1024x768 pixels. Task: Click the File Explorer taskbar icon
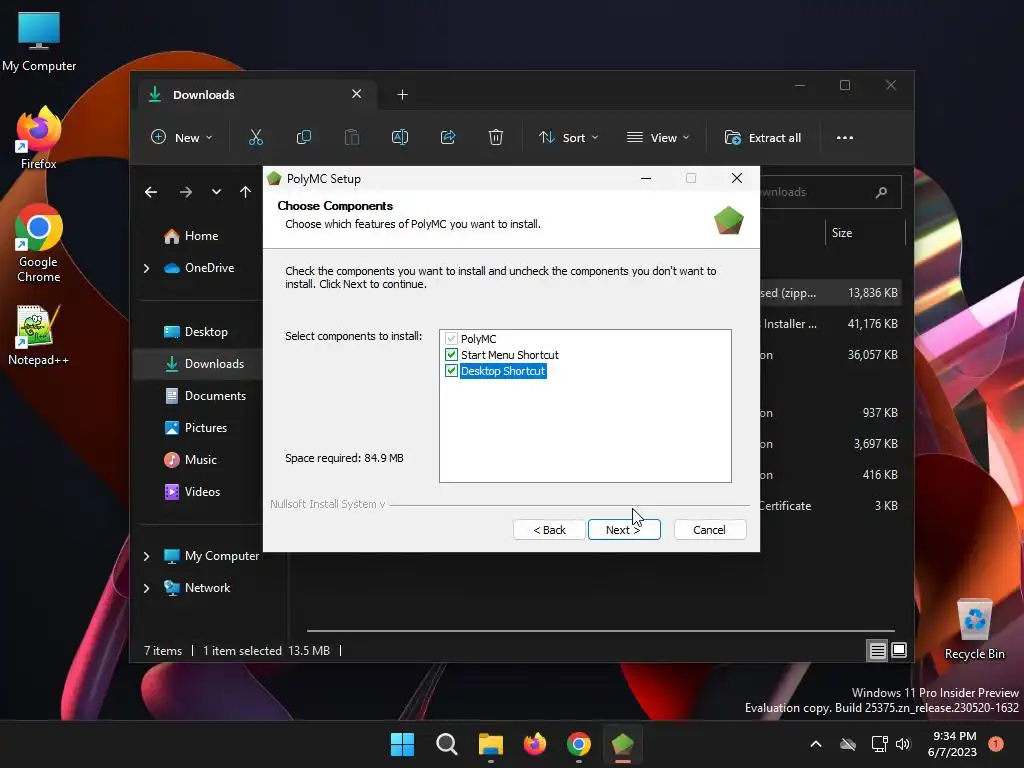pos(490,744)
